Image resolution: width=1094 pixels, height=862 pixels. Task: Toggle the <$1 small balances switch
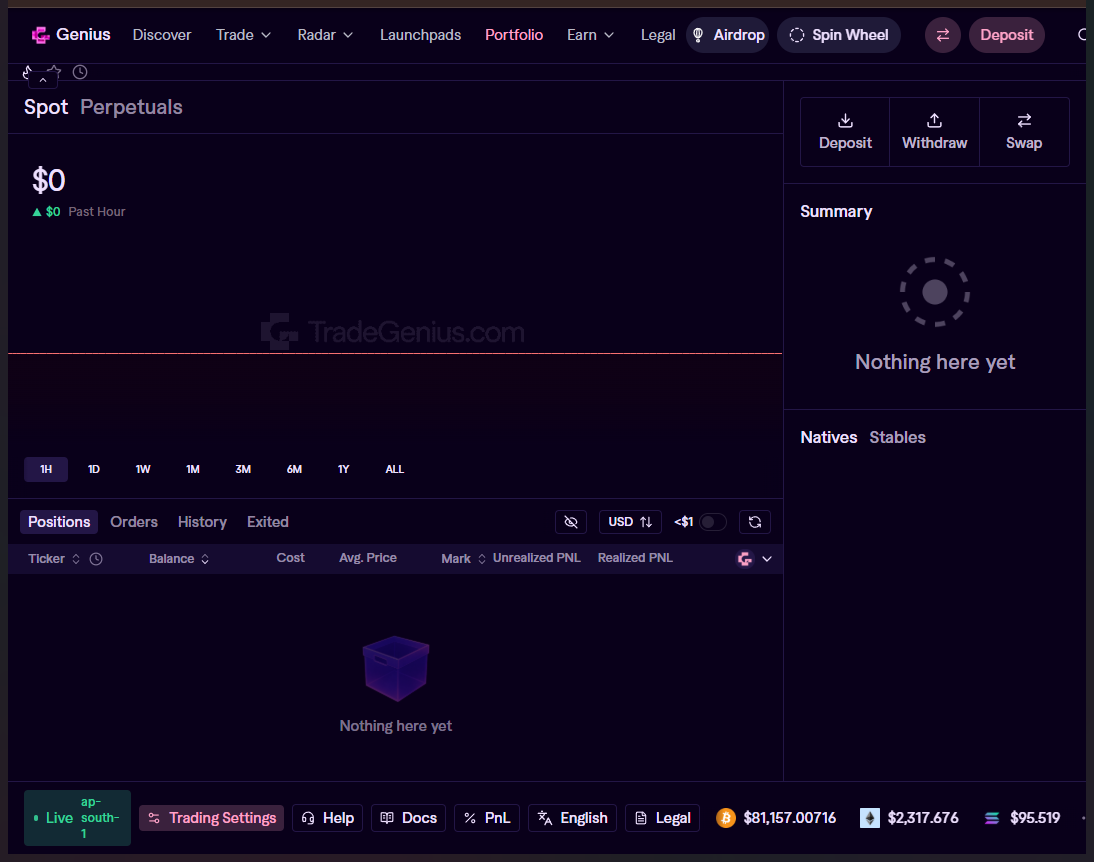tap(712, 522)
